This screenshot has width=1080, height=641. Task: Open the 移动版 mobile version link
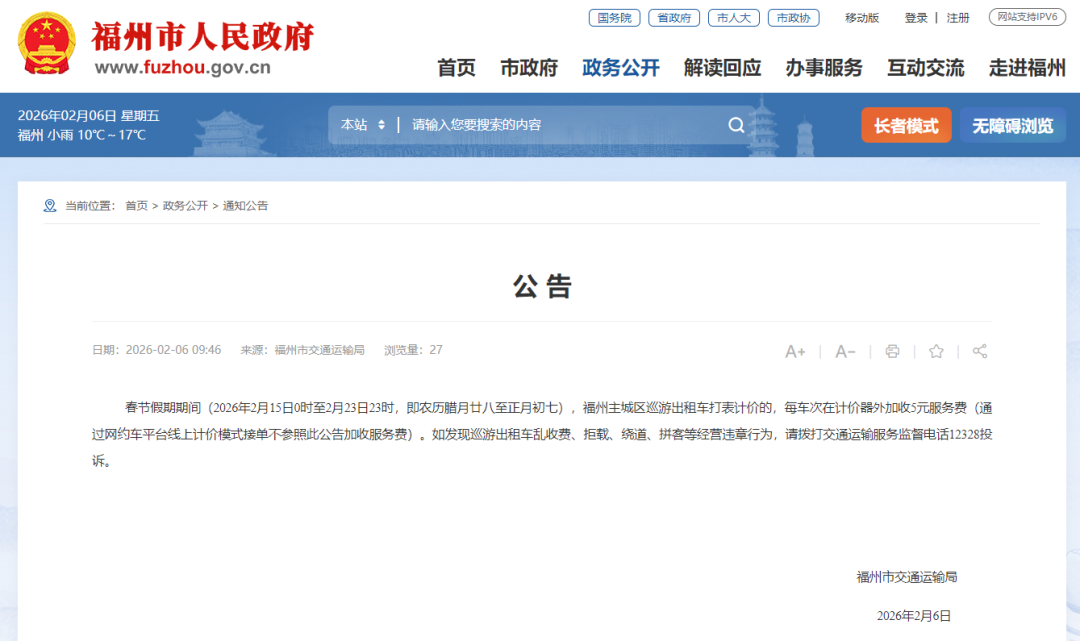[x=861, y=17]
